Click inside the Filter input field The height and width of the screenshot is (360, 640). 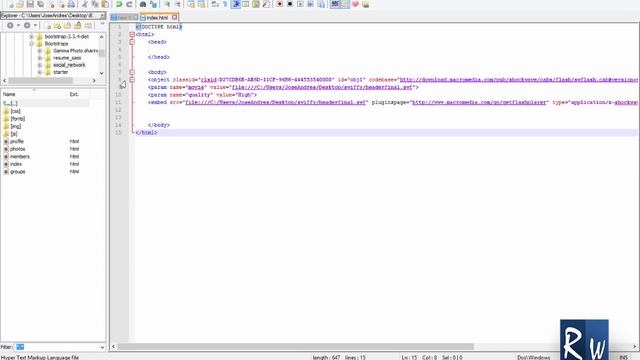point(57,347)
